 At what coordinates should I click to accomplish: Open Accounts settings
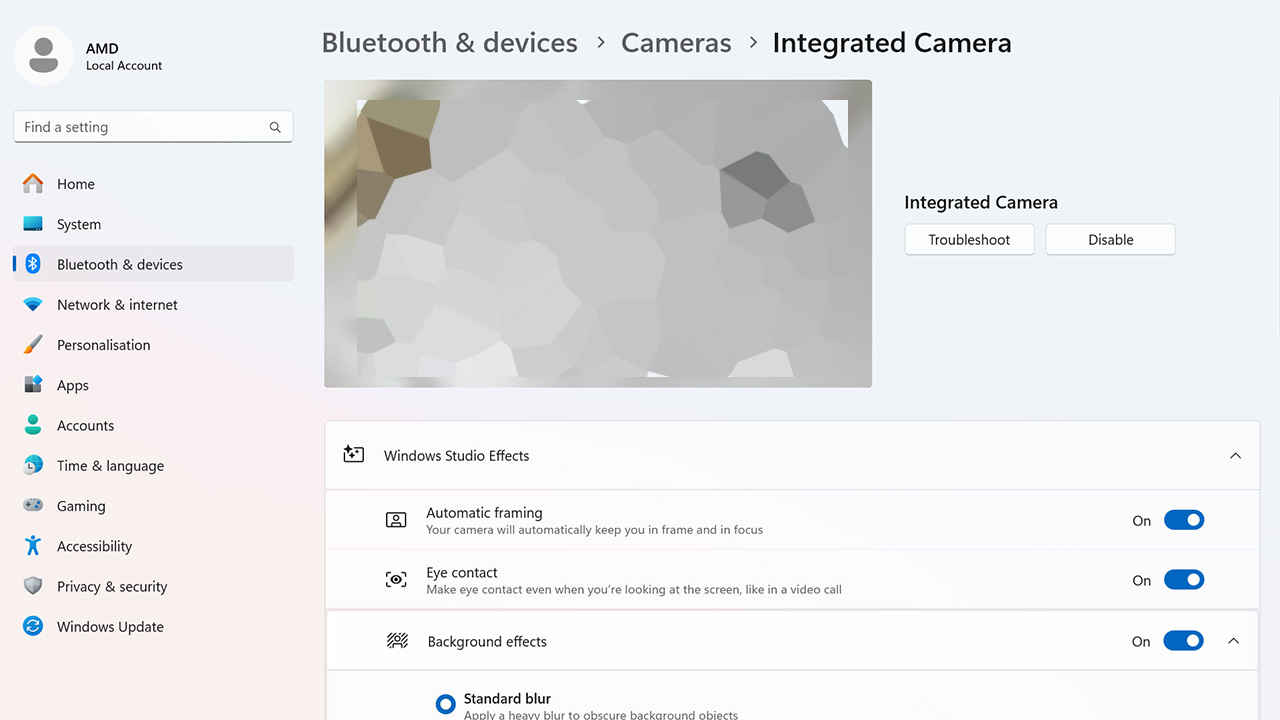click(x=153, y=425)
